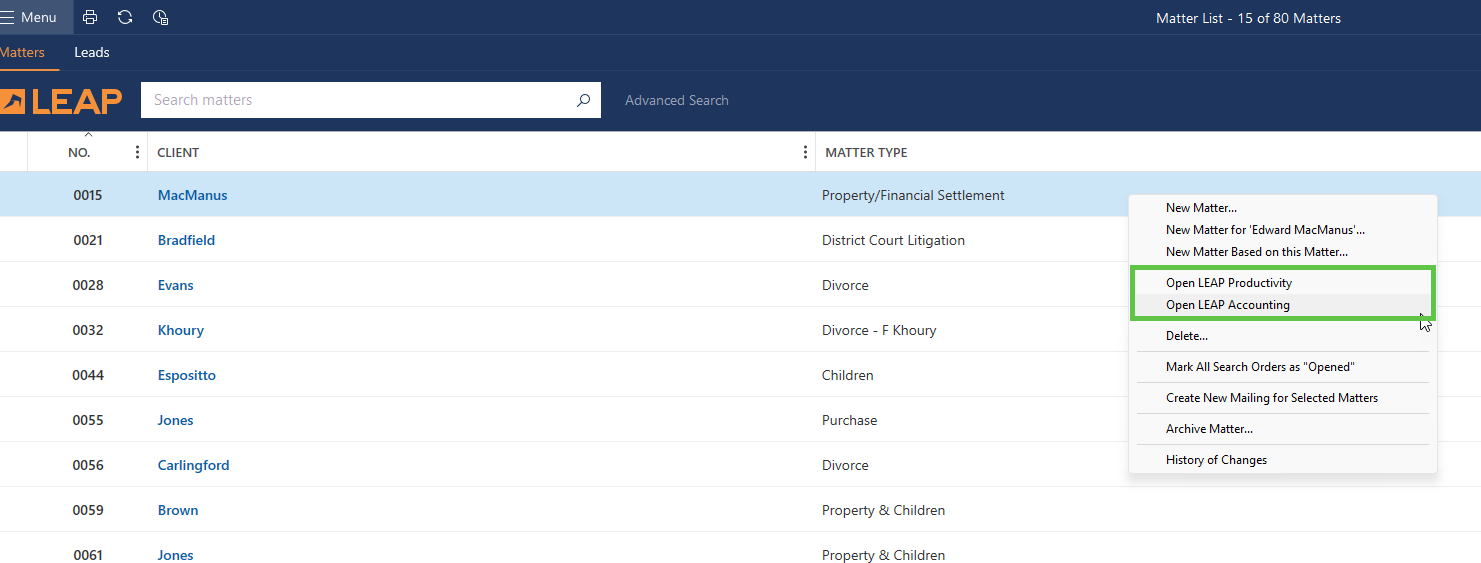Image resolution: width=1481 pixels, height=563 pixels.
Task: Click the orange LEAP logo
Action: 61,101
